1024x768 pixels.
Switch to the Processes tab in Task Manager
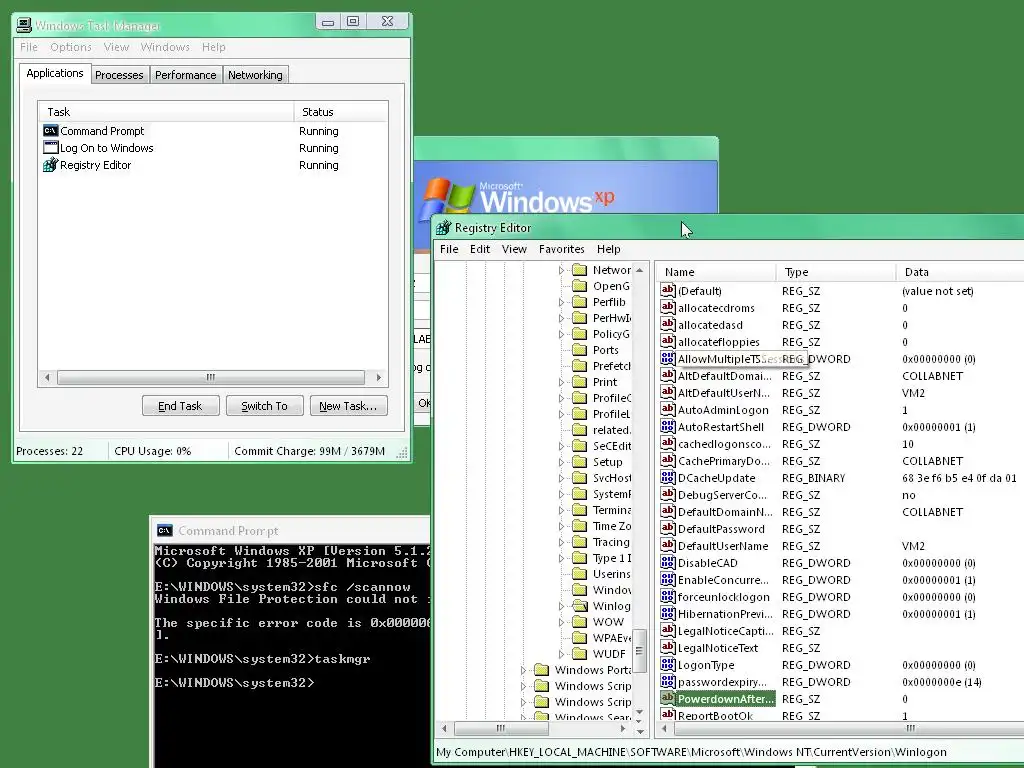point(120,75)
